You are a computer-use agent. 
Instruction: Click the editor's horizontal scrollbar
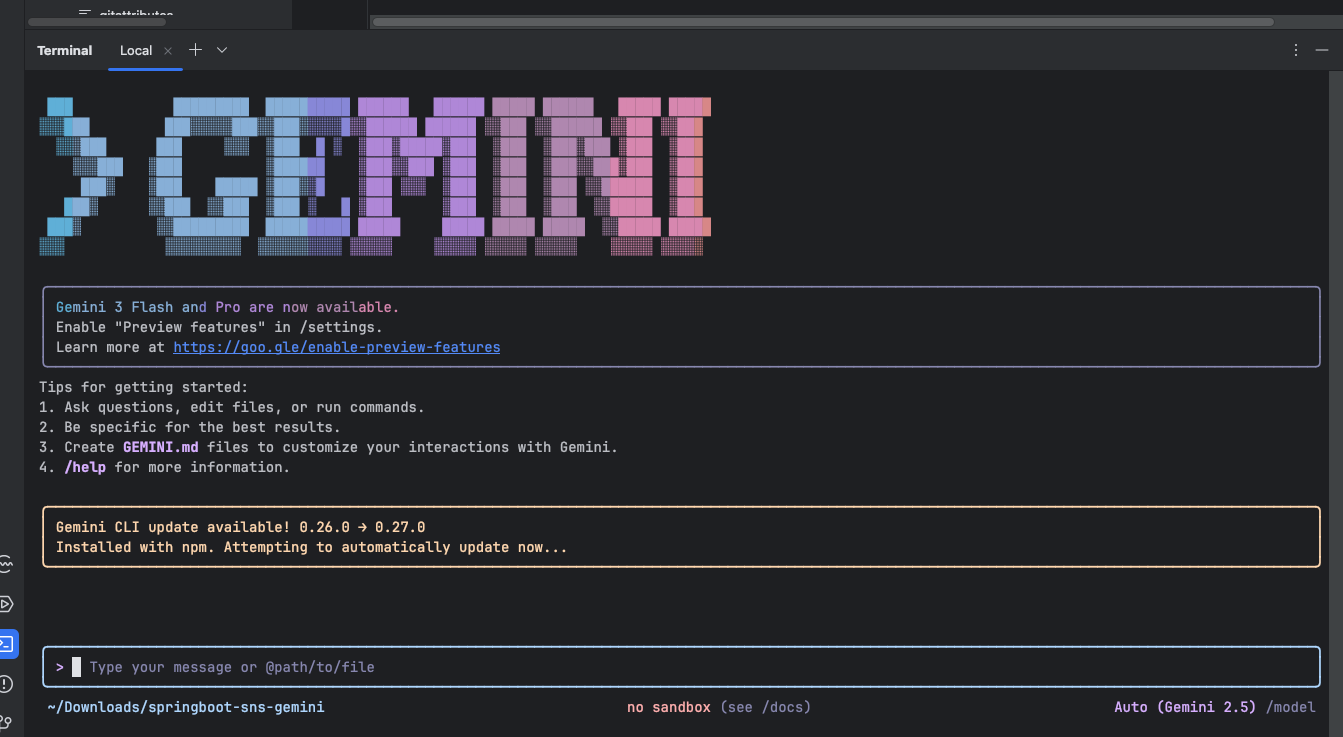point(822,21)
